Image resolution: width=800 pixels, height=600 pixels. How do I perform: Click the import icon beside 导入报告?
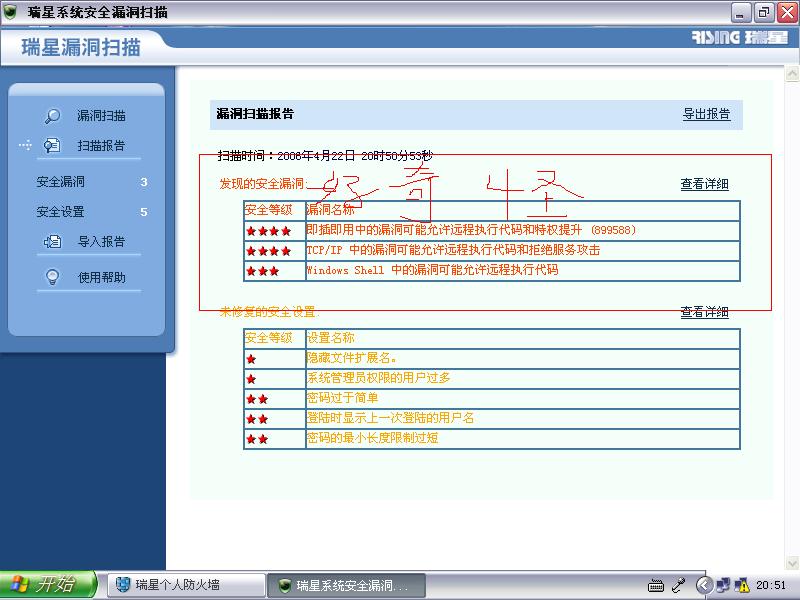coord(52,242)
